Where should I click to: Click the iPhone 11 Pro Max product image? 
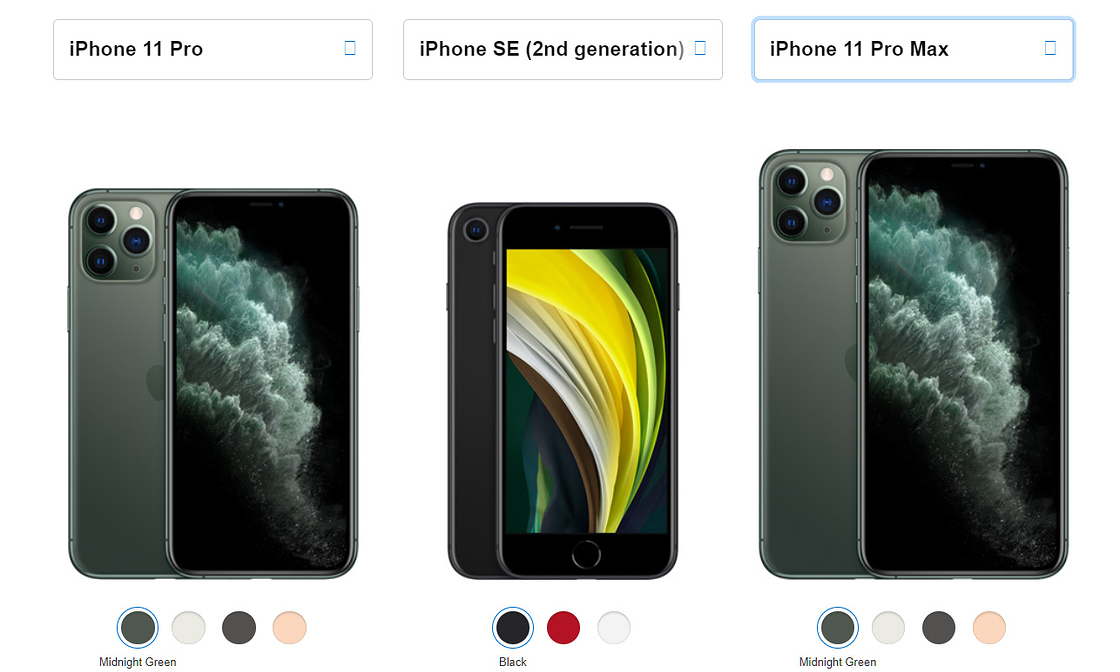914,364
